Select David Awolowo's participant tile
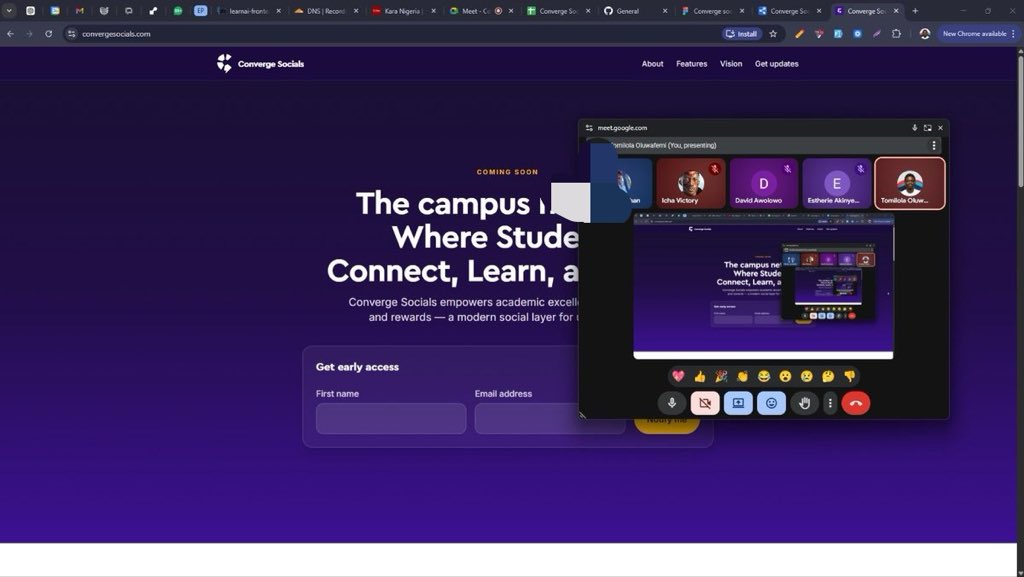This screenshot has width=1024, height=577. 763,183
